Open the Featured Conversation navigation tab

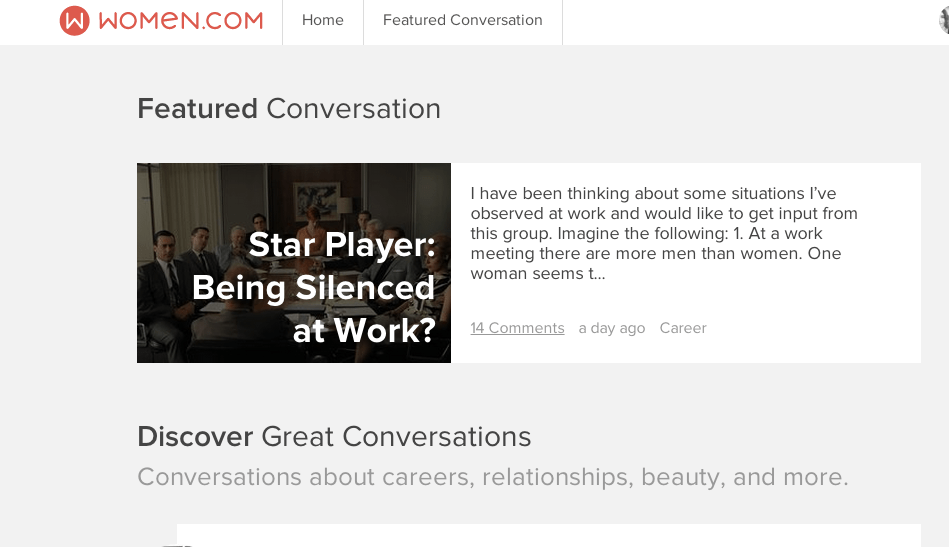click(462, 21)
